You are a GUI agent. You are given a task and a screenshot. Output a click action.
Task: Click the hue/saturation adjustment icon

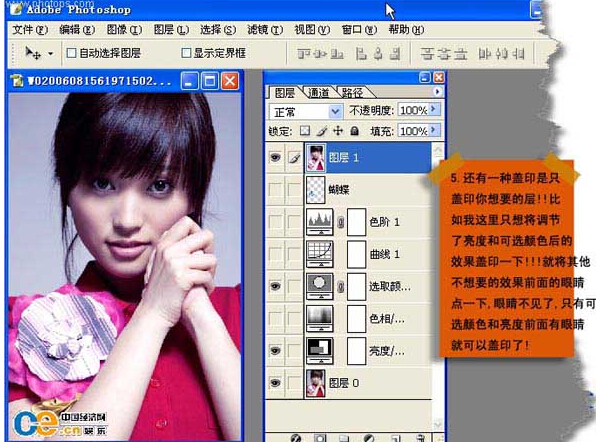click(320, 318)
